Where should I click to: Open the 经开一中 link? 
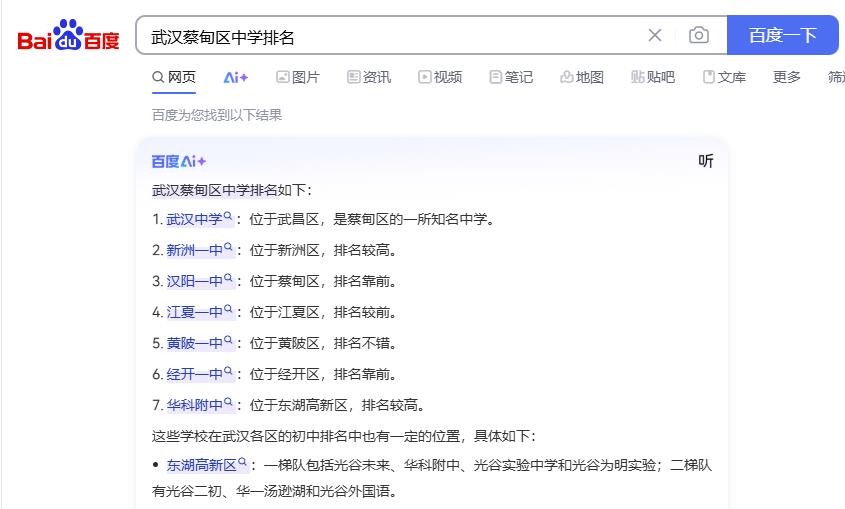point(194,374)
